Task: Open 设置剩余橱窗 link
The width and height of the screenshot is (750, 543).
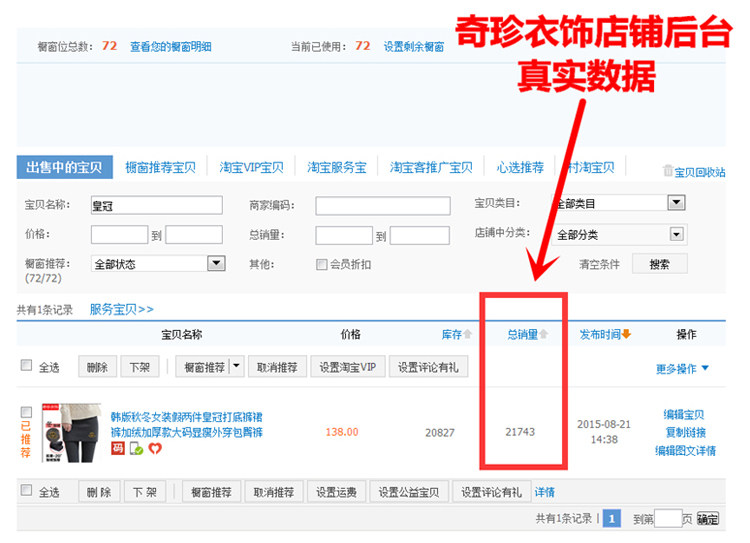Action: [x=414, y=46]
